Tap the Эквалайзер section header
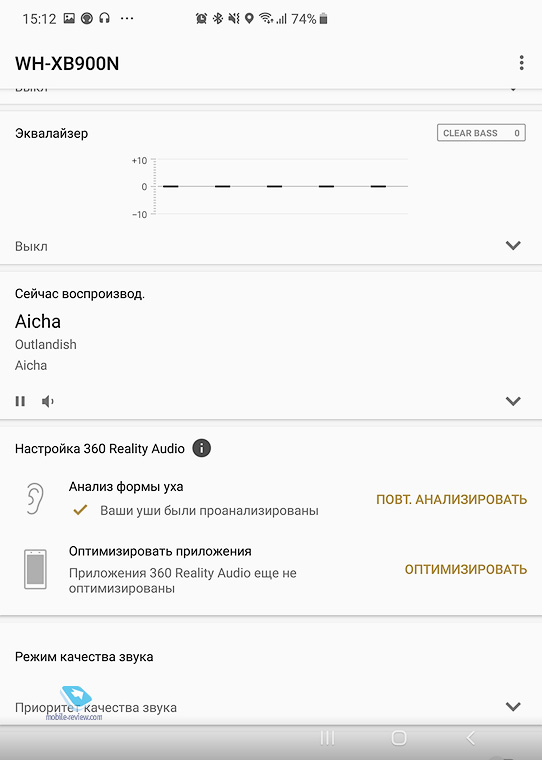The height and width of the screenshot is (760, 542). coord(51,133)
